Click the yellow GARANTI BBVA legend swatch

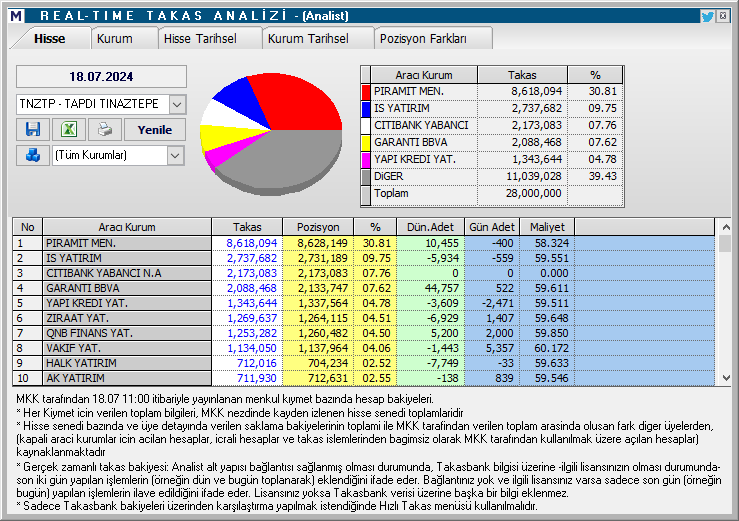(x=366, y=143)
